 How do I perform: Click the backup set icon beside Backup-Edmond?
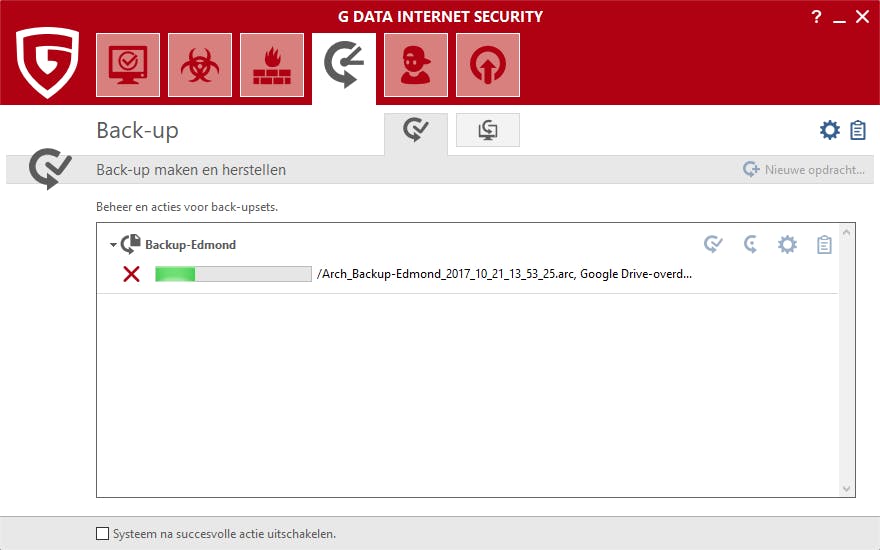[x=131, y=244]
